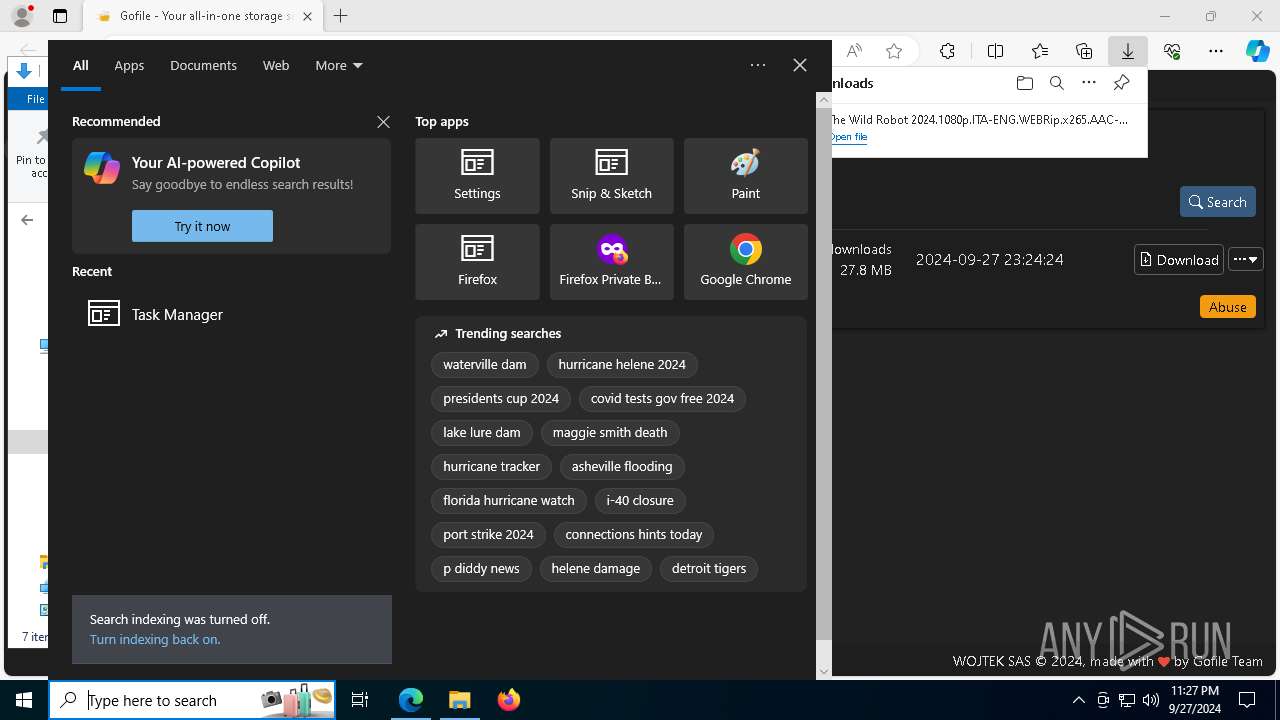Open search panel options ellipsis

coord(758,65)
